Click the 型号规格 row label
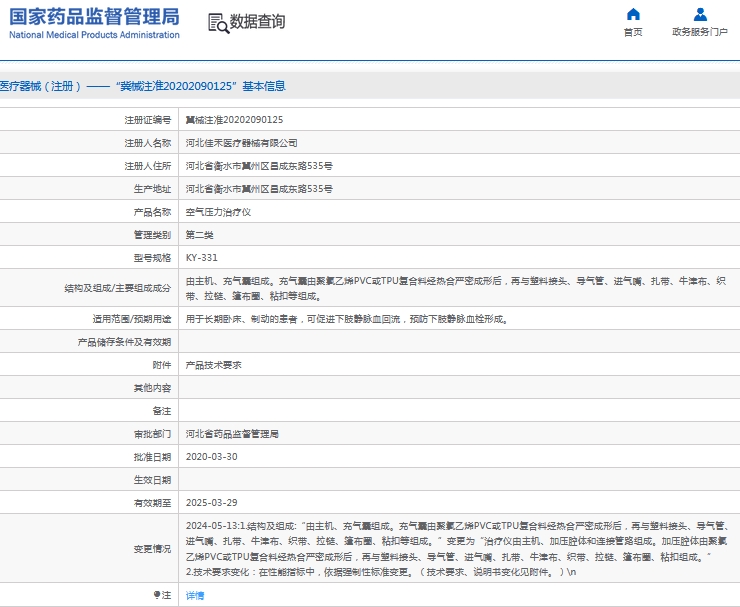The width and height of the screenshot is (740, 607). click(x=152, y=258)
